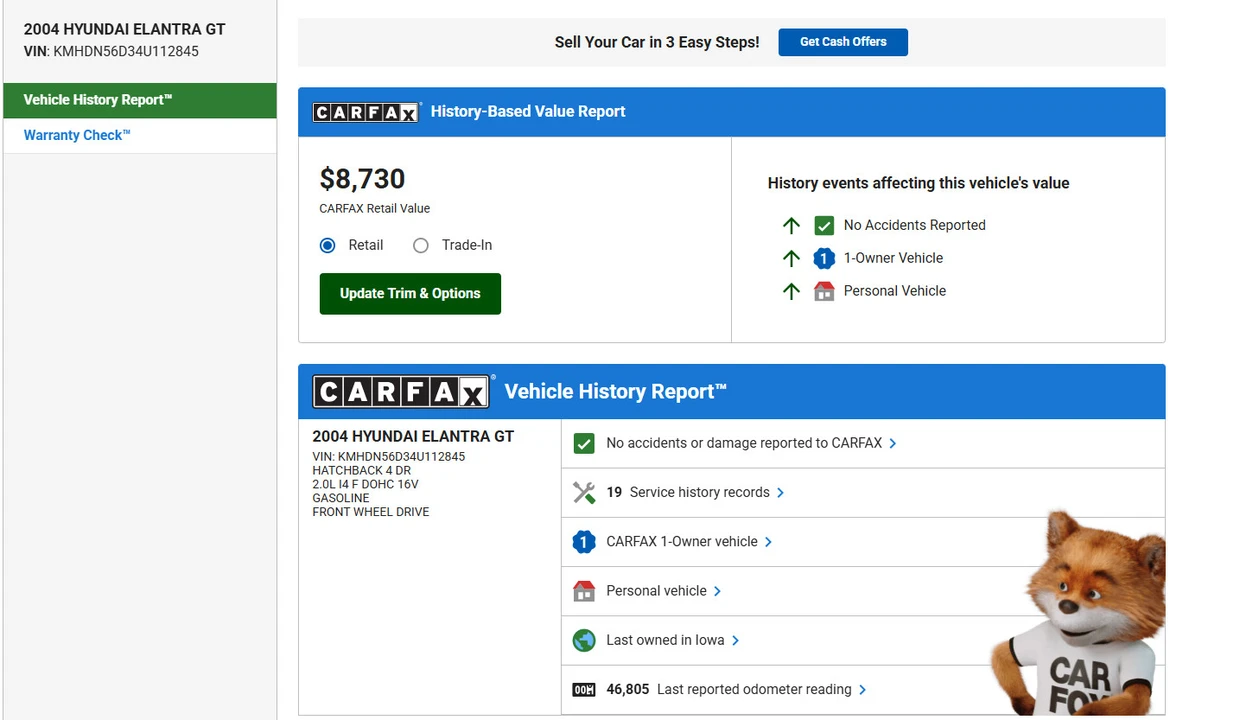Click the 2004 HYUNDAI ELANTRA GT sidebar title
Screen dimensions: 1240x720
(125, 29)
